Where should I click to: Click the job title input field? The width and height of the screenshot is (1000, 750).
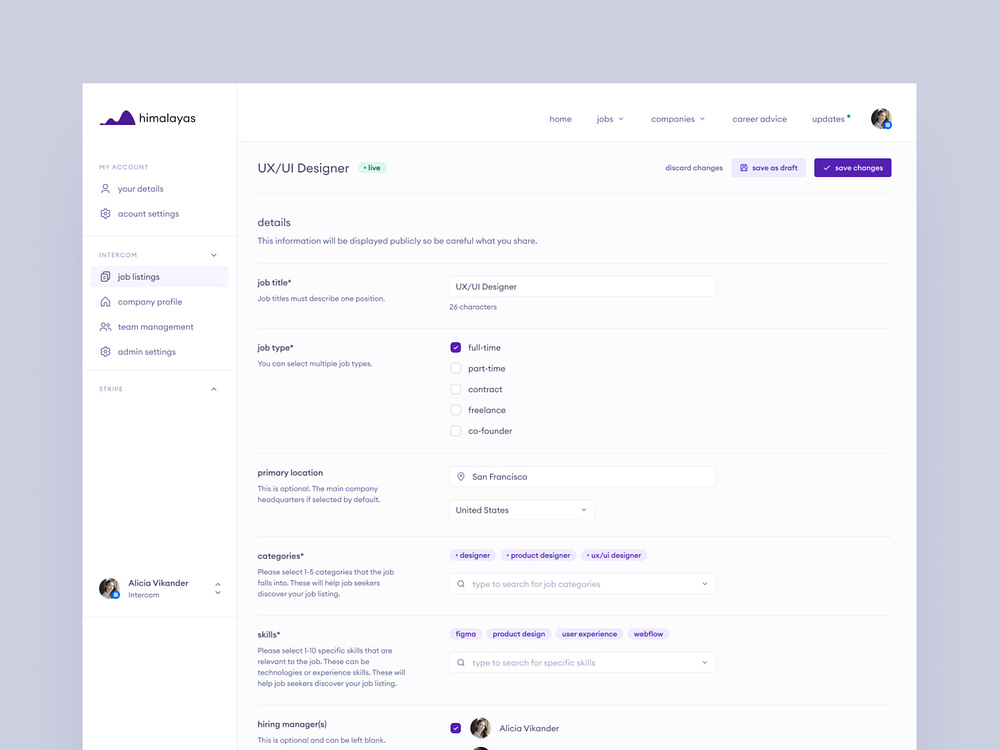coord(582,285)
